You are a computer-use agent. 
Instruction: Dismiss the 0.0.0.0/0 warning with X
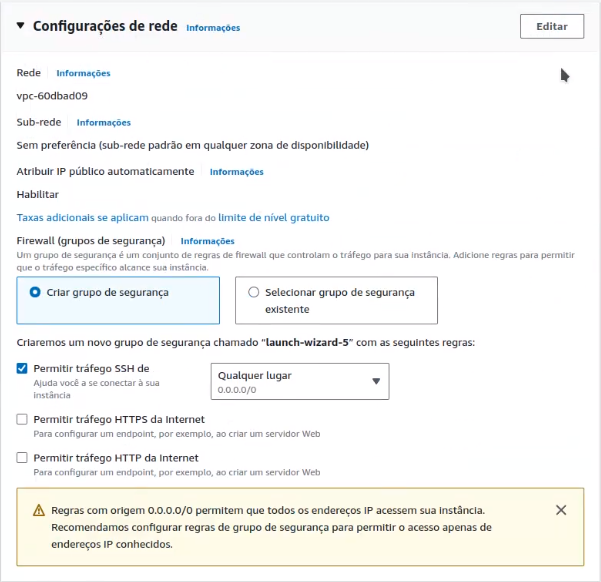click(x=561, y=510)
